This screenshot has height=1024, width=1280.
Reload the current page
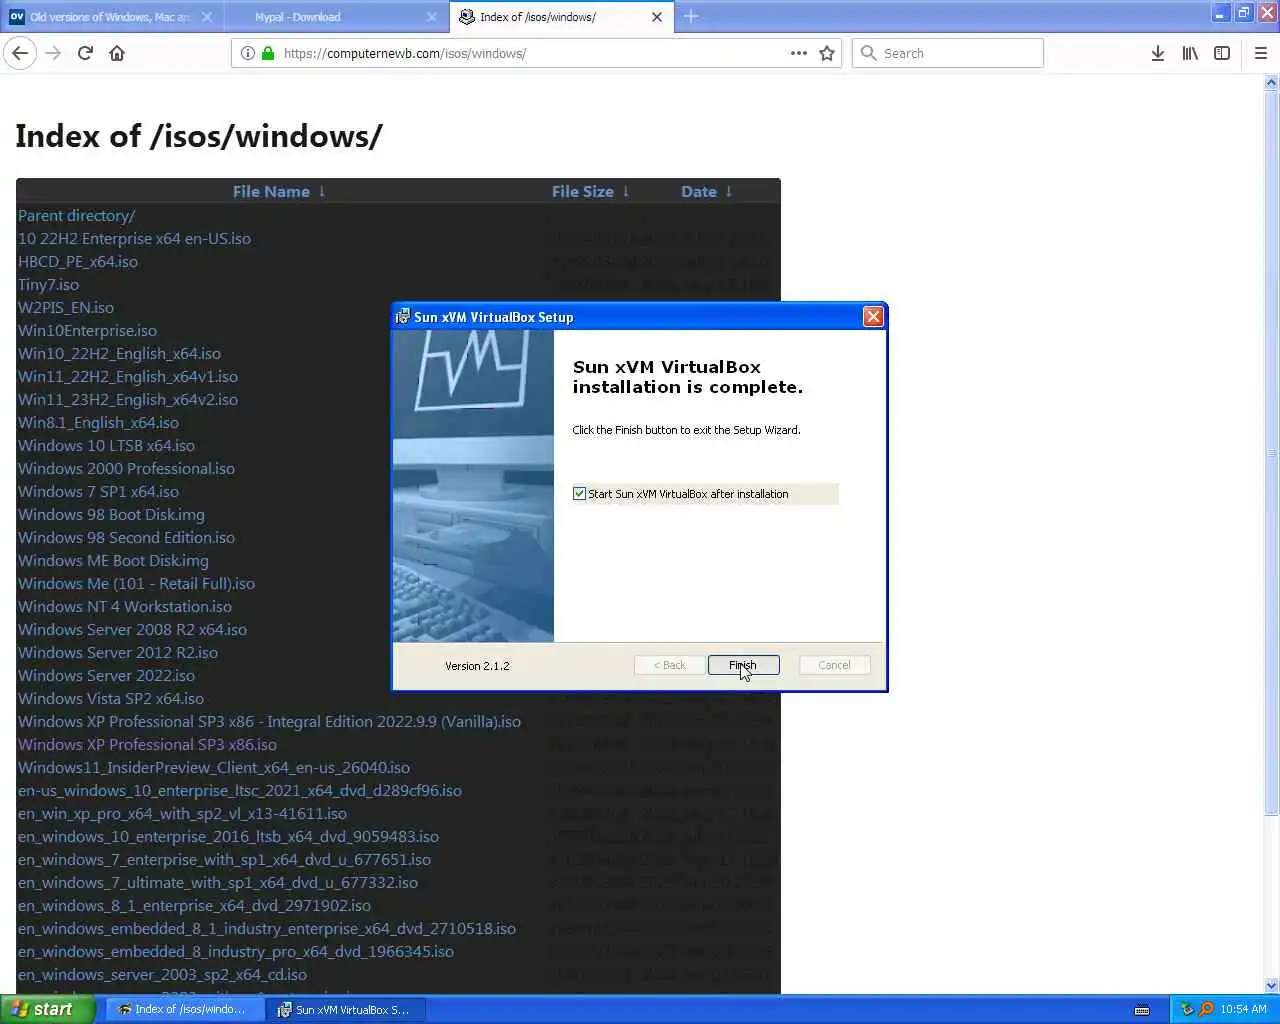coord(85,53)
